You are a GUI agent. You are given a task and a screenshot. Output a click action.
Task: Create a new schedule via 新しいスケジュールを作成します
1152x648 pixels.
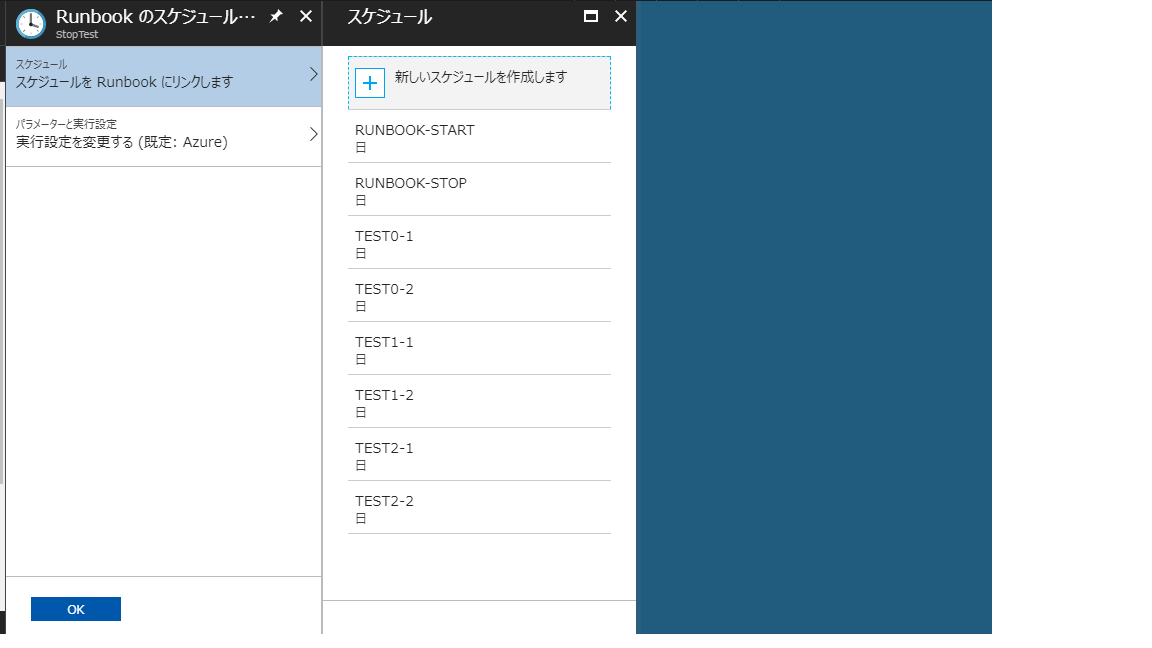(479, 83)
